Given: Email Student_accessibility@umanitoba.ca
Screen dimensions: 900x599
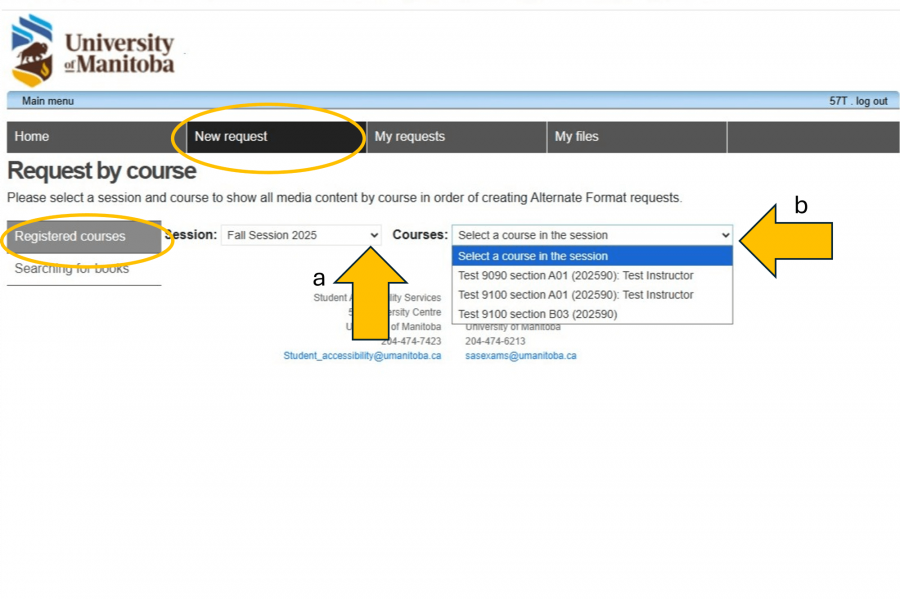Looking at the screenshot, I should pos(362,356).
